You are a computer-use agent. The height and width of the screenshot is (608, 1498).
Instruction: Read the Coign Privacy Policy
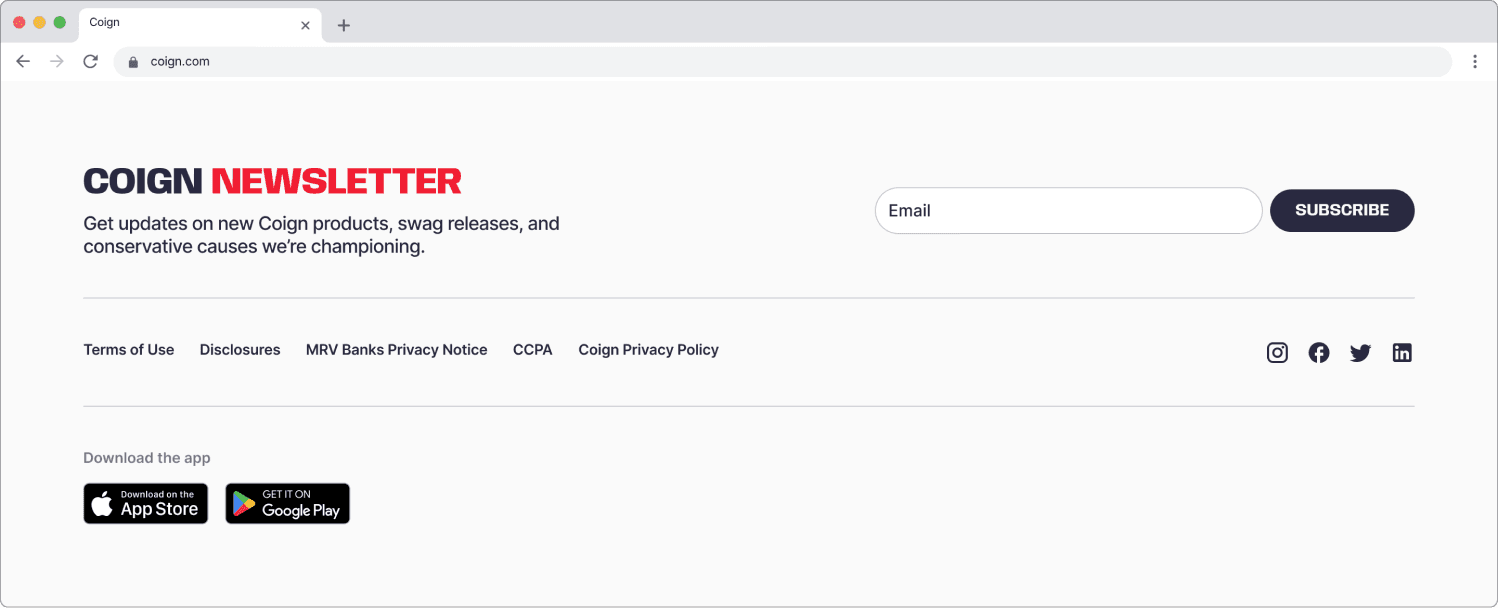click(648, 349)
